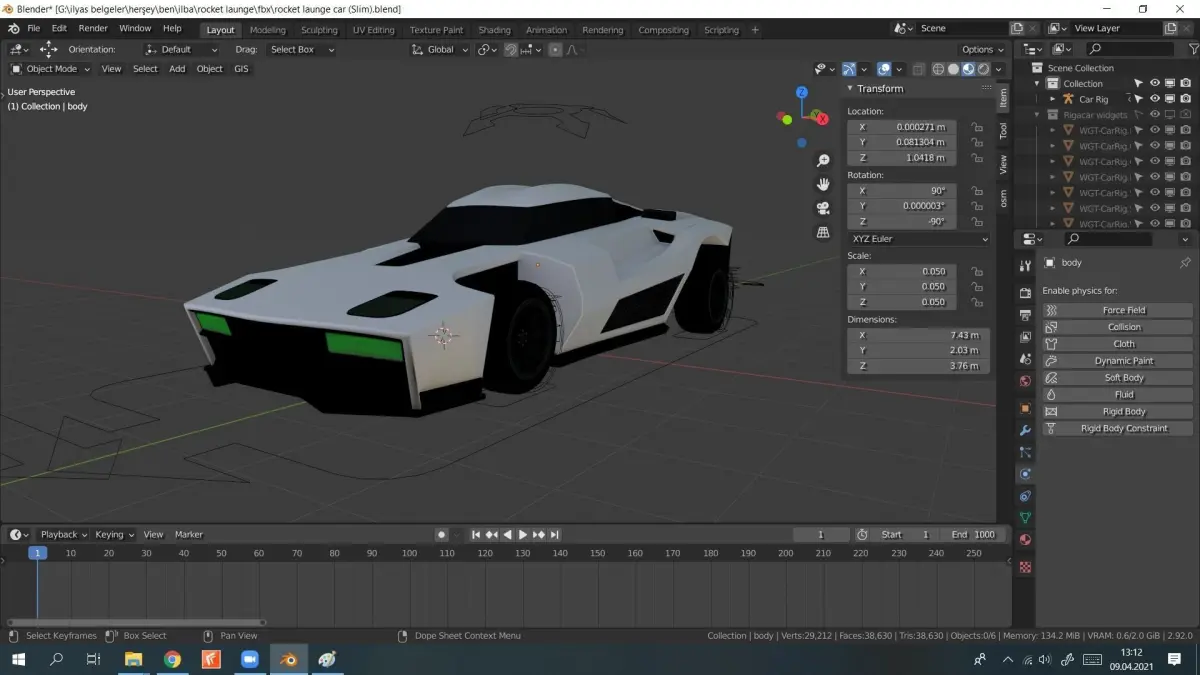Toggle auto keying record button

coord(441,535)
